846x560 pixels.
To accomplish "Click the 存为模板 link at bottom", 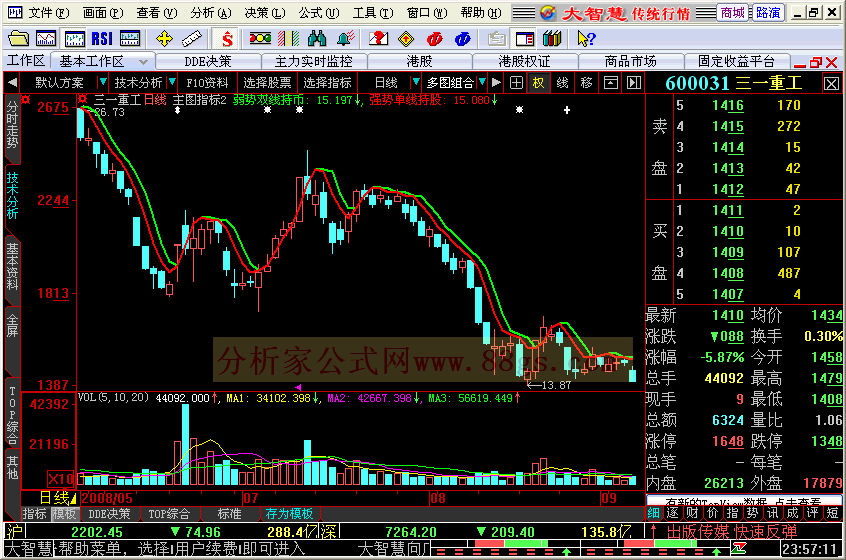I will 289,514.
